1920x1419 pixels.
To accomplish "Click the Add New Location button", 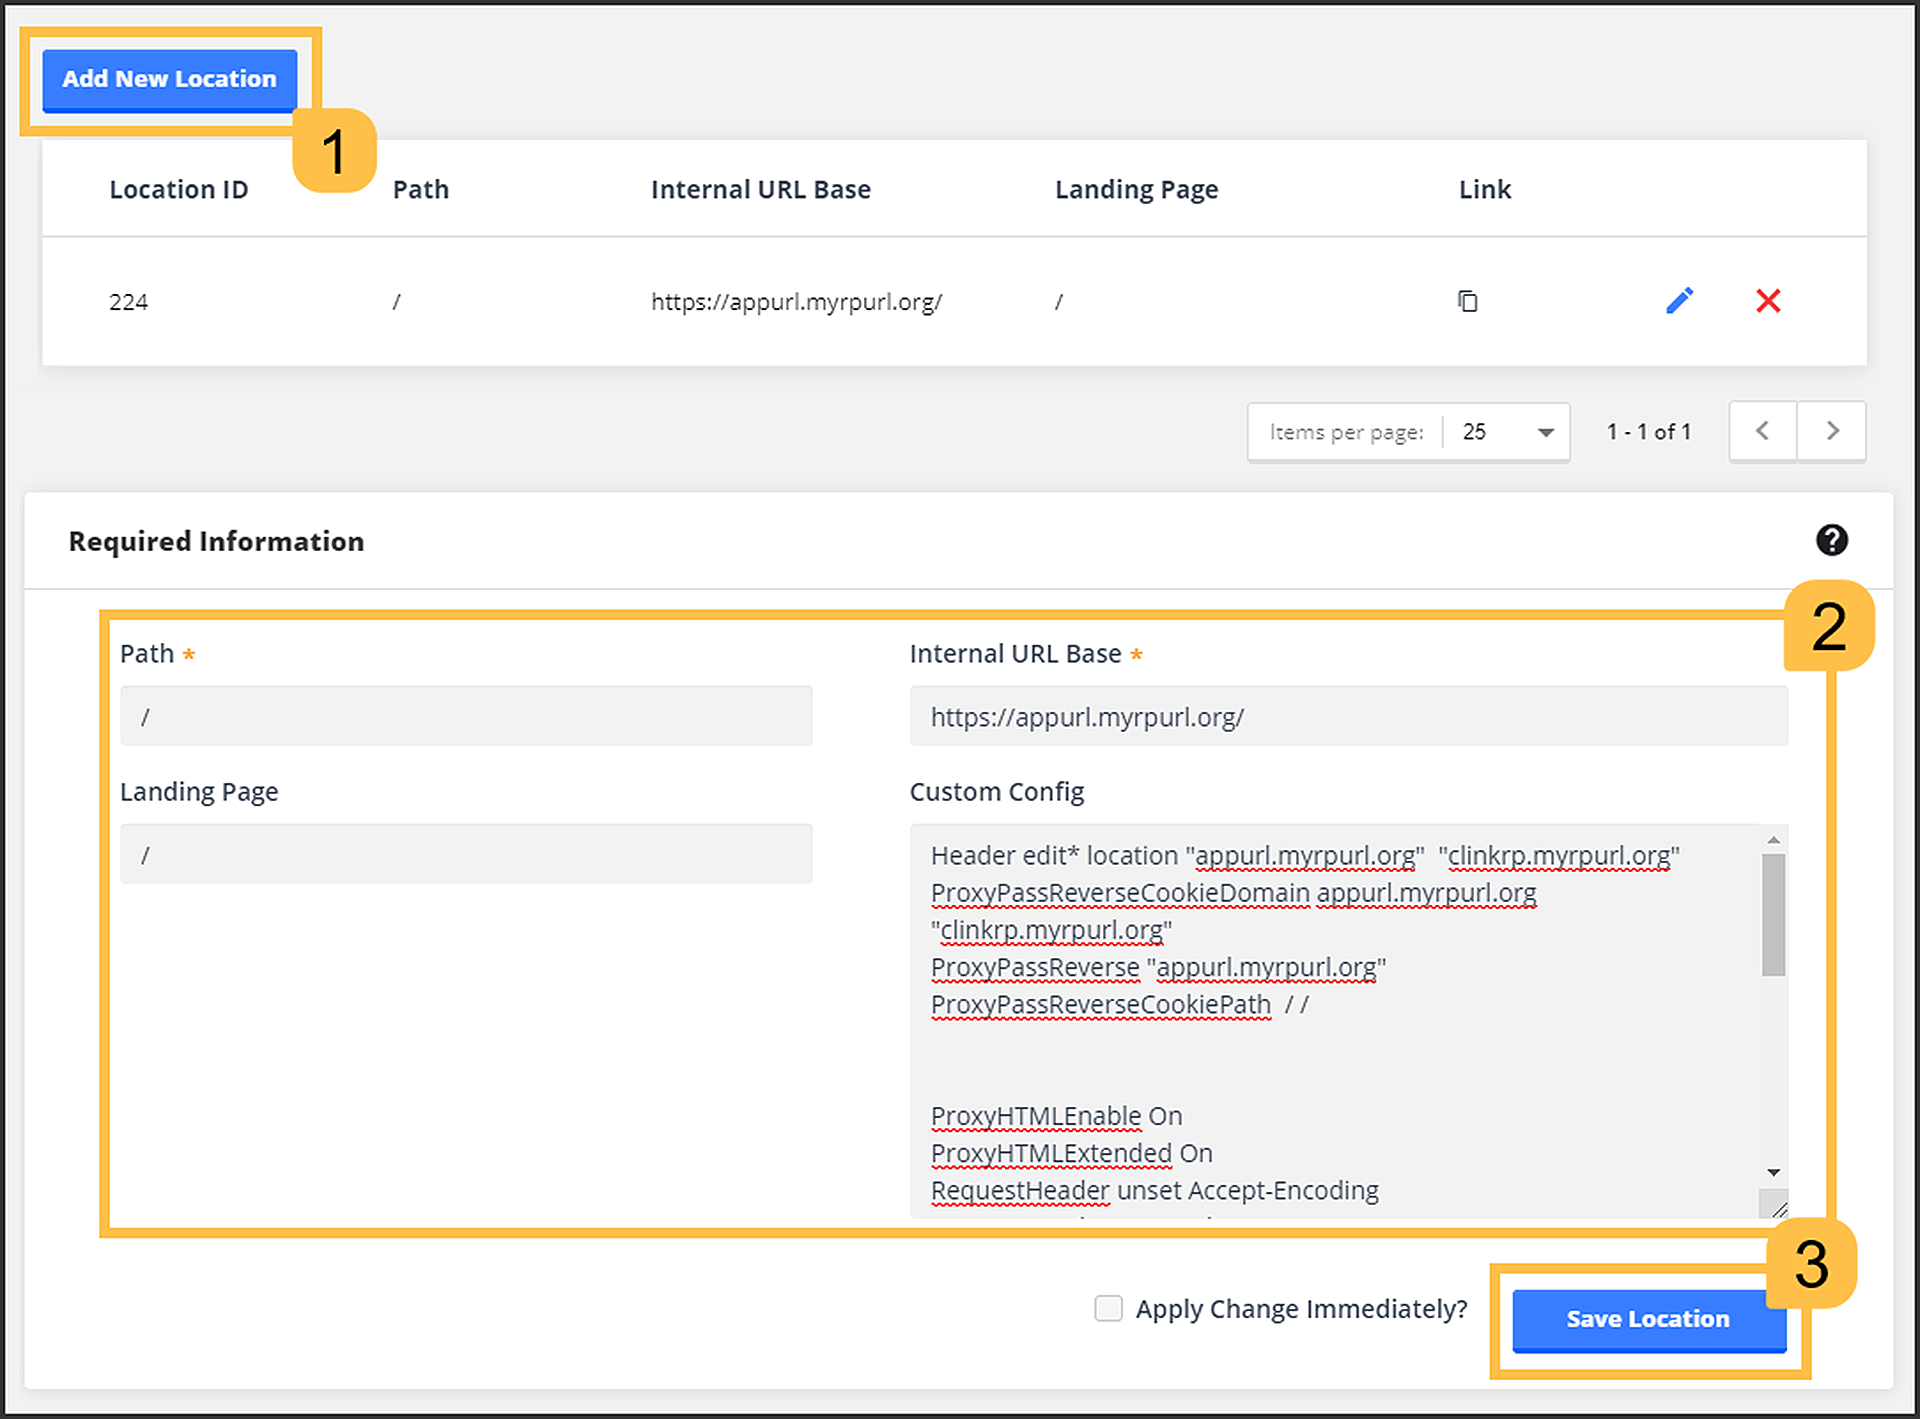I will (168, 79).
